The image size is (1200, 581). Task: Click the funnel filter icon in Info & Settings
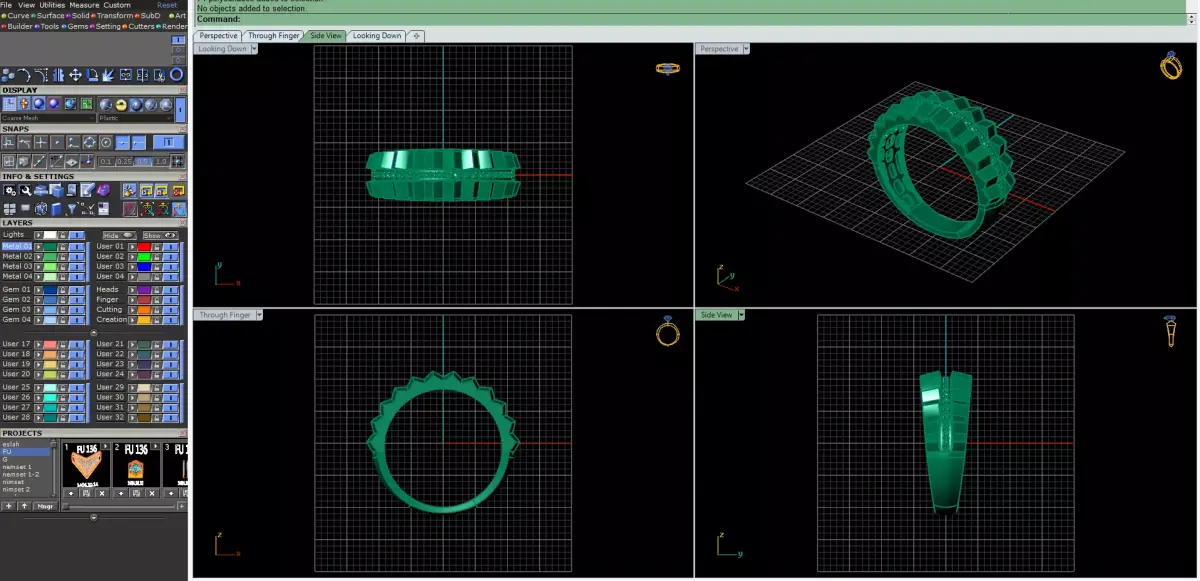click(x=72, y=209)
